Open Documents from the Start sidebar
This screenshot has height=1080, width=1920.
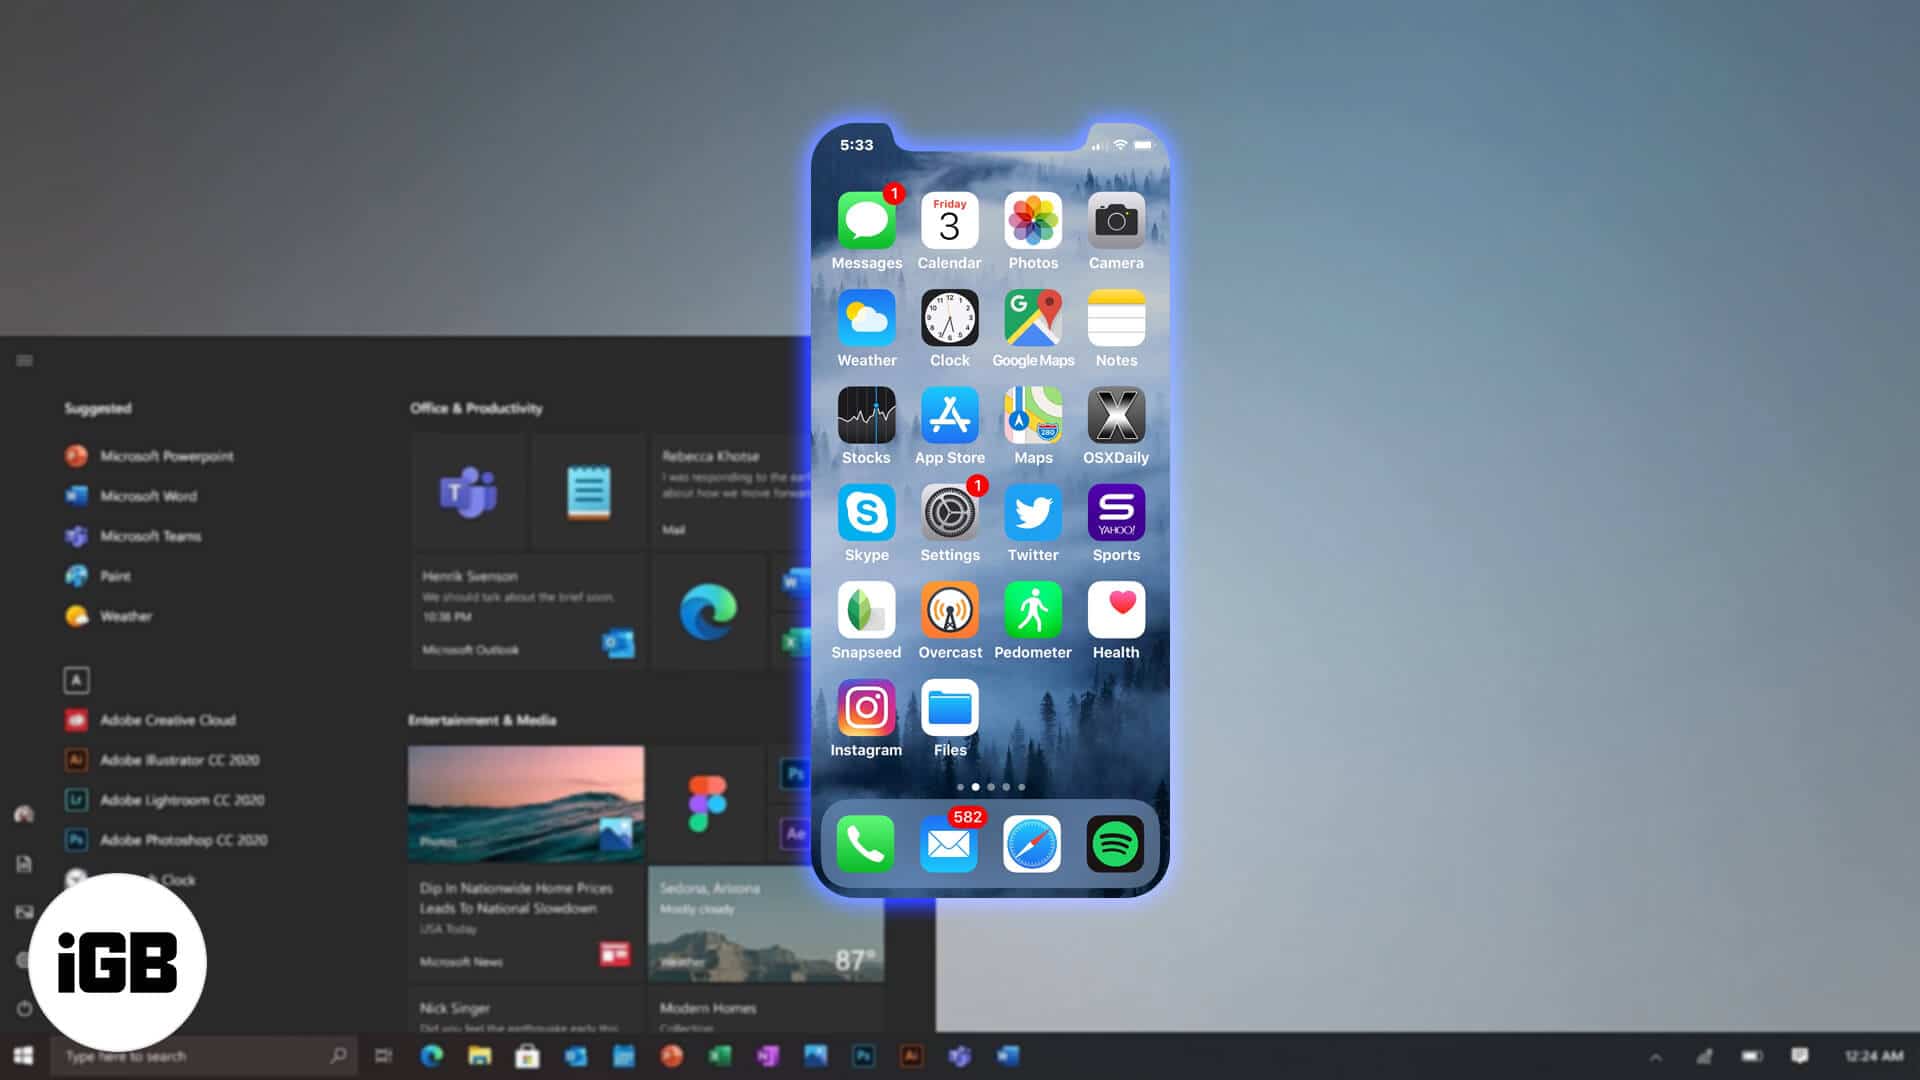(x=25, y=864)
